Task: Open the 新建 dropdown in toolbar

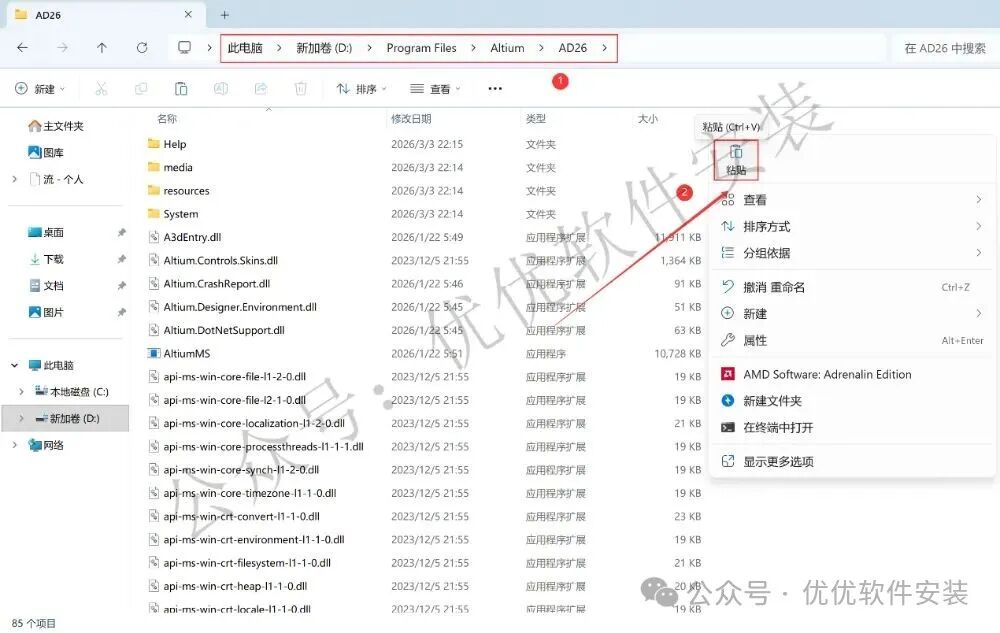Action: [x=40, y=89]
